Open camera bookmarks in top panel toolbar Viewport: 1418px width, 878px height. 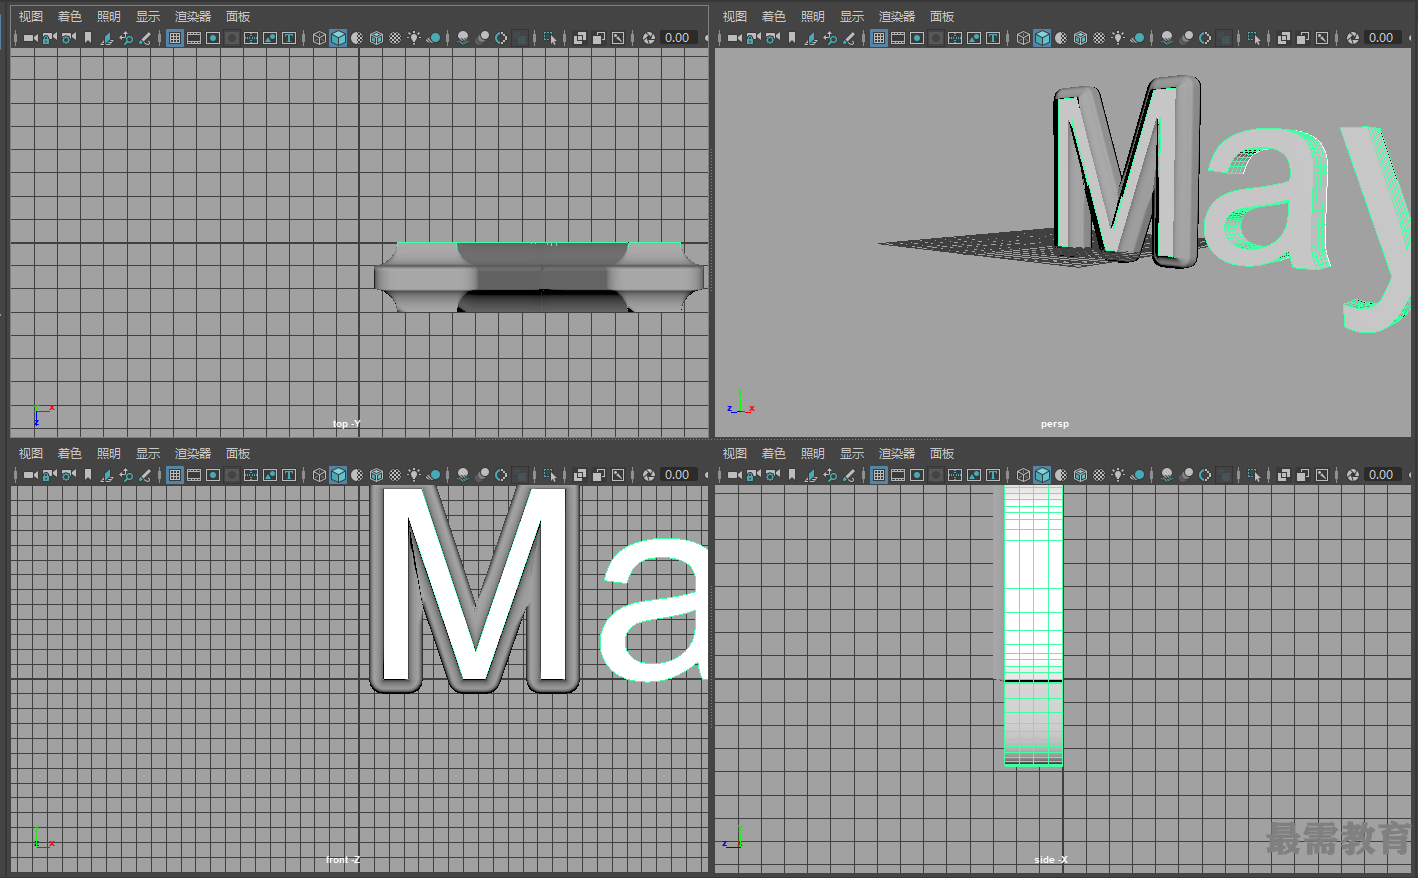[x=88, y=38]
